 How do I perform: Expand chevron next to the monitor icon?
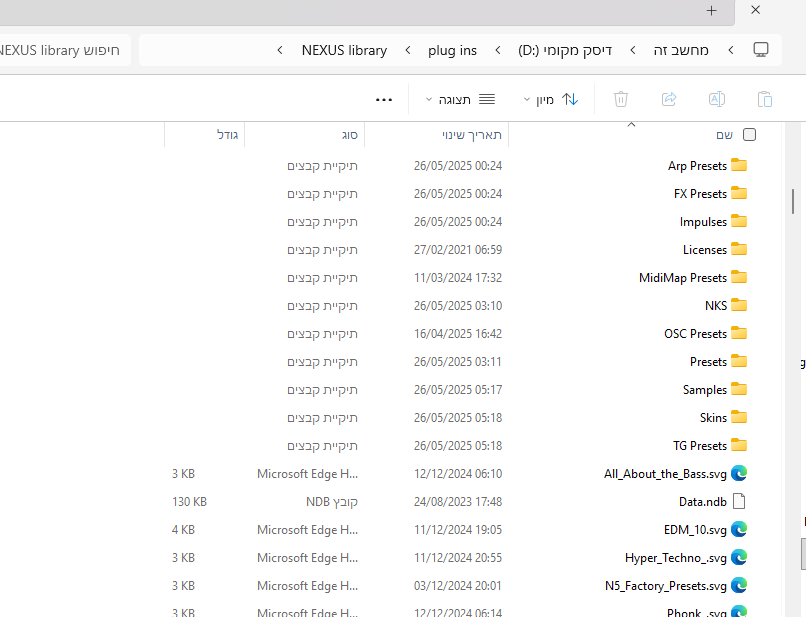[731, 50]
